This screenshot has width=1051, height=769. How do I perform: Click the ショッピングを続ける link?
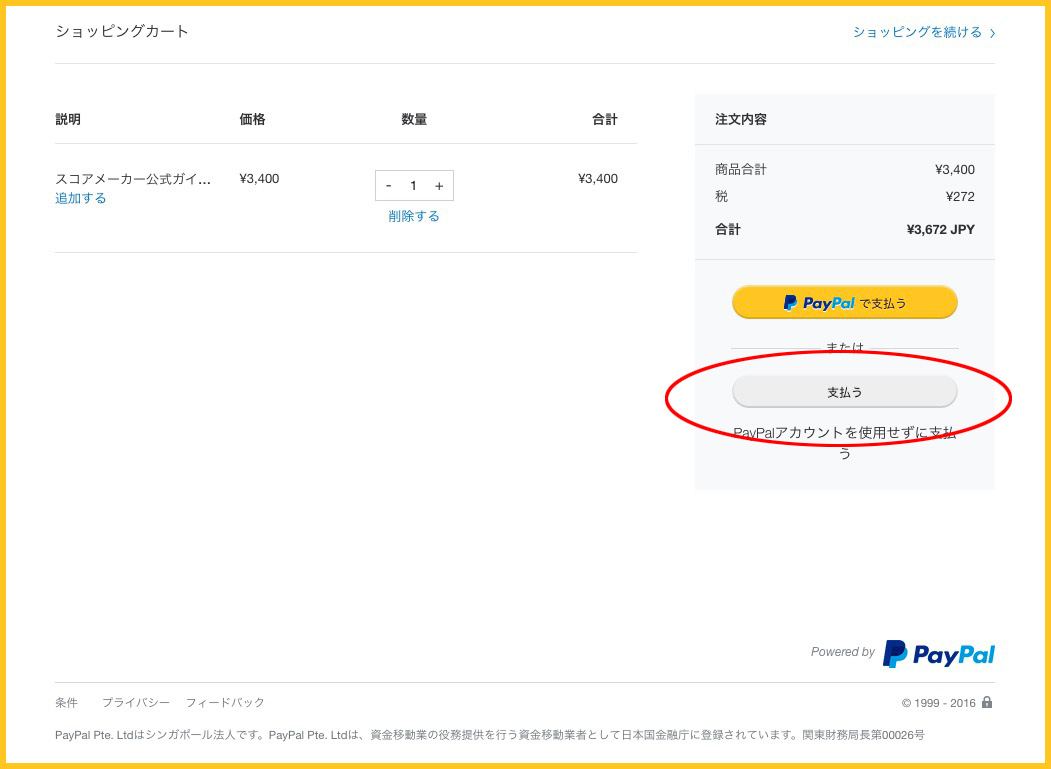(x=924, y=32)
